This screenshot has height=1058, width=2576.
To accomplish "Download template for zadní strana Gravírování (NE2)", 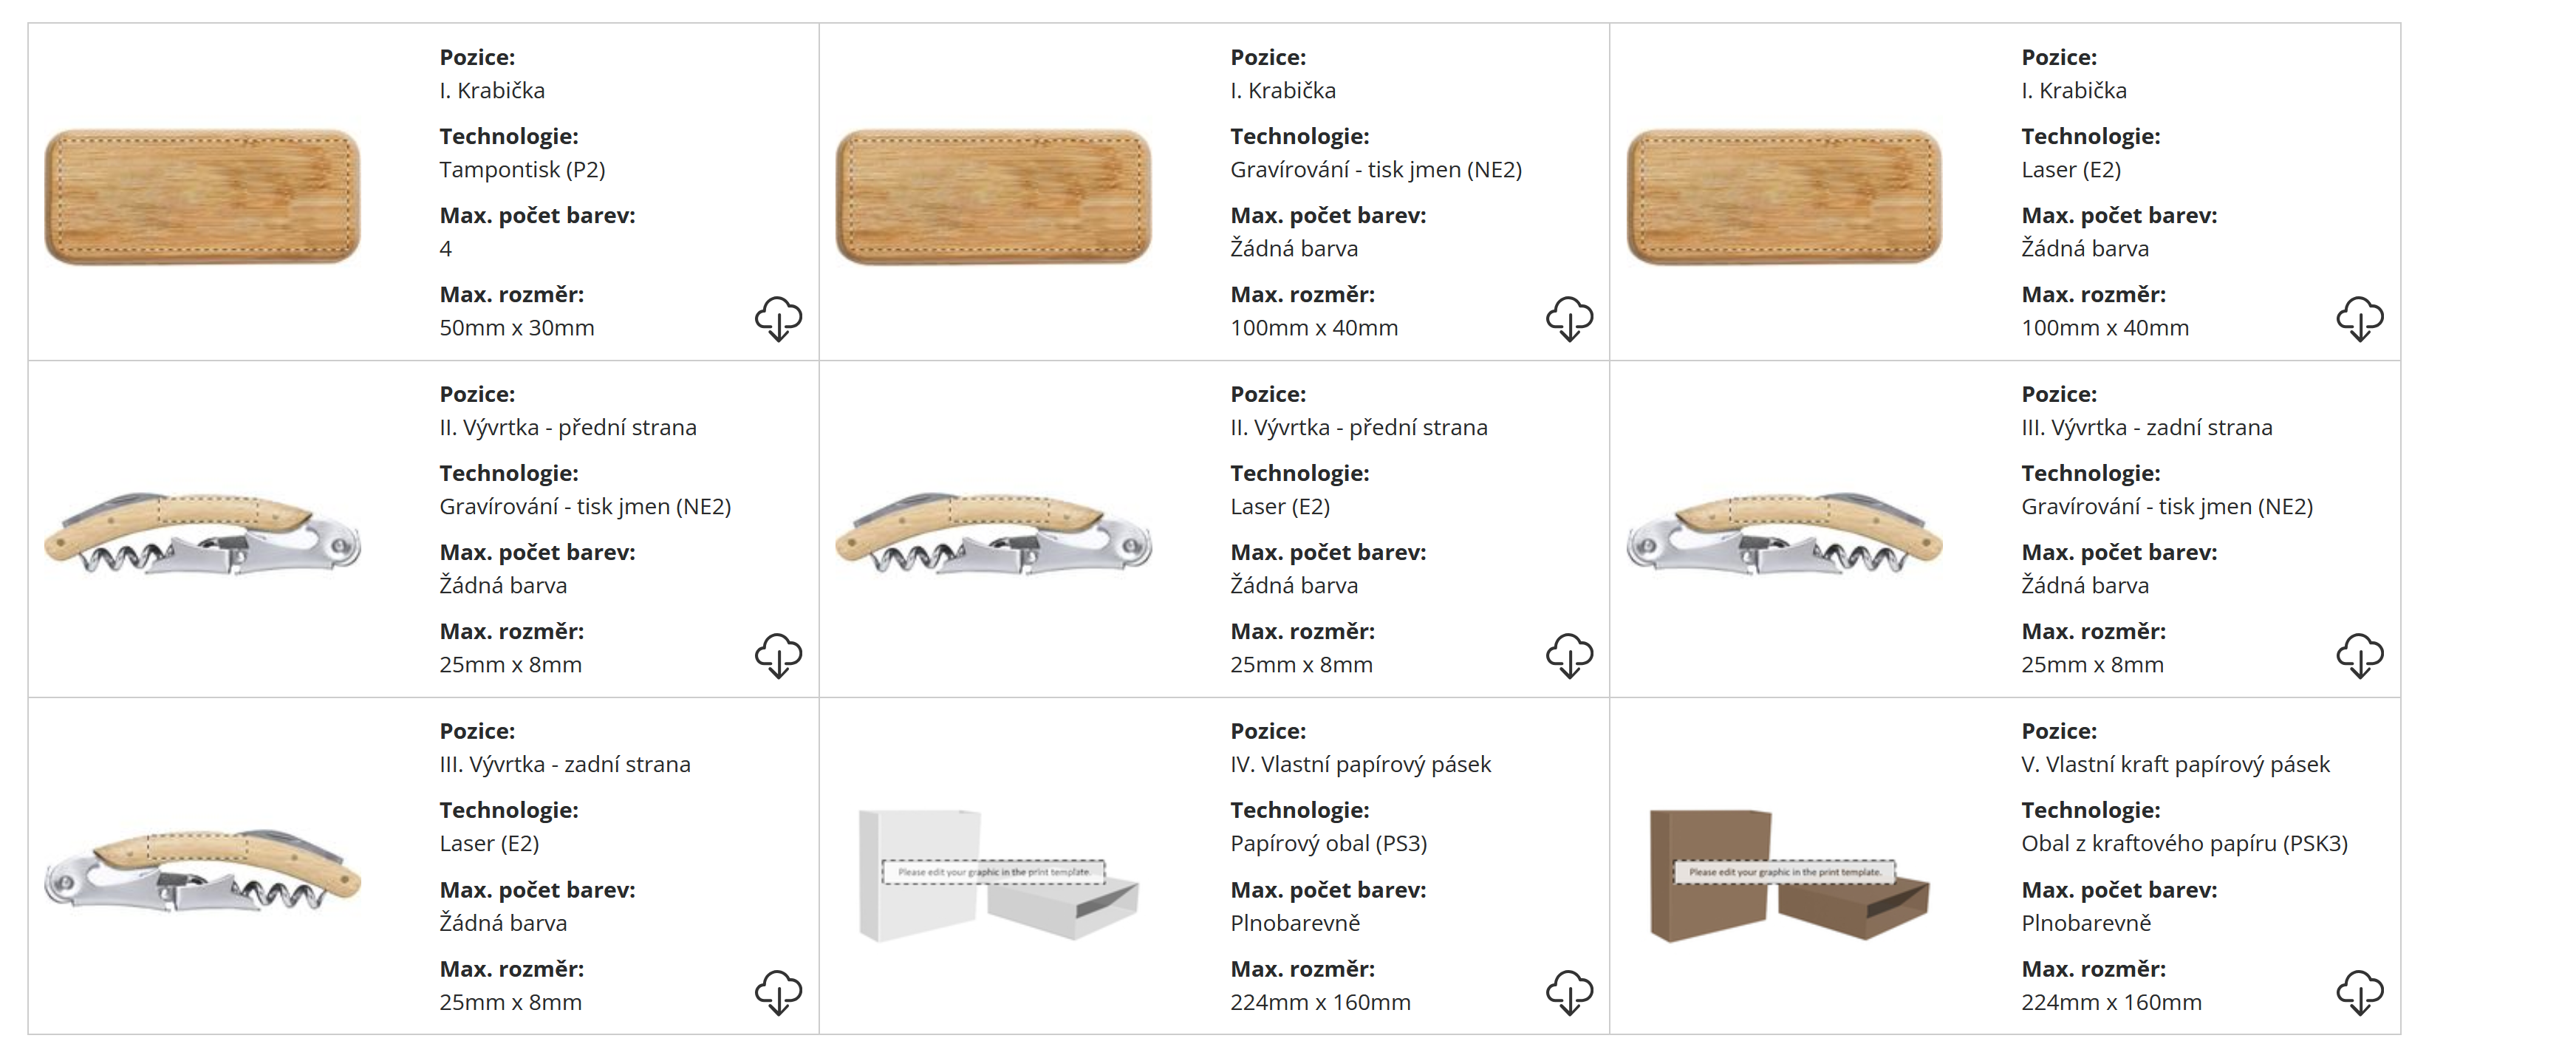I will [2360, 655].
